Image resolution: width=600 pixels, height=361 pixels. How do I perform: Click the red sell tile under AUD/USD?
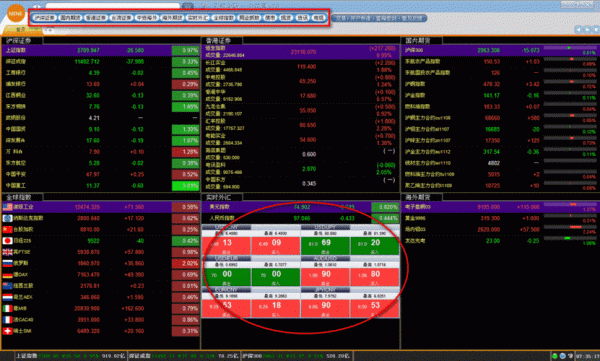click(x=325, y=277)
